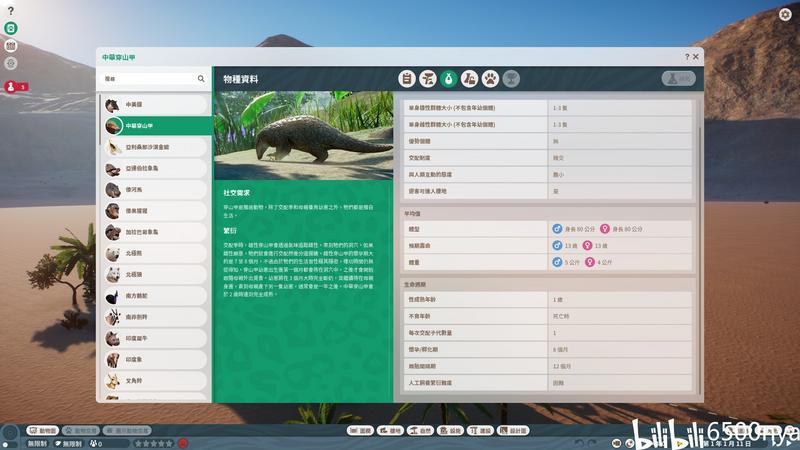800x450 pixels.
Task: Open the 自然 nature toolbar button
Action: click(420, 431)
